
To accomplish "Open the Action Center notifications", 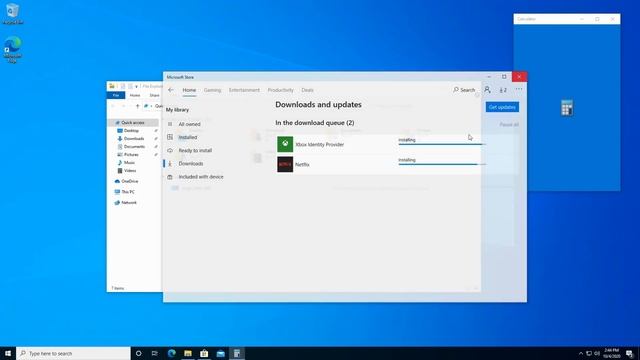I will [630, 353].
